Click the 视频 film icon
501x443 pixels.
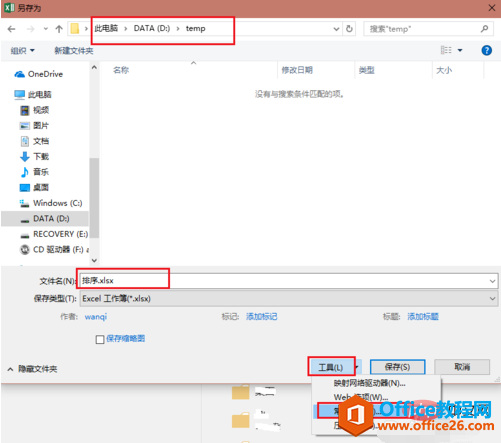pos(25,110)
